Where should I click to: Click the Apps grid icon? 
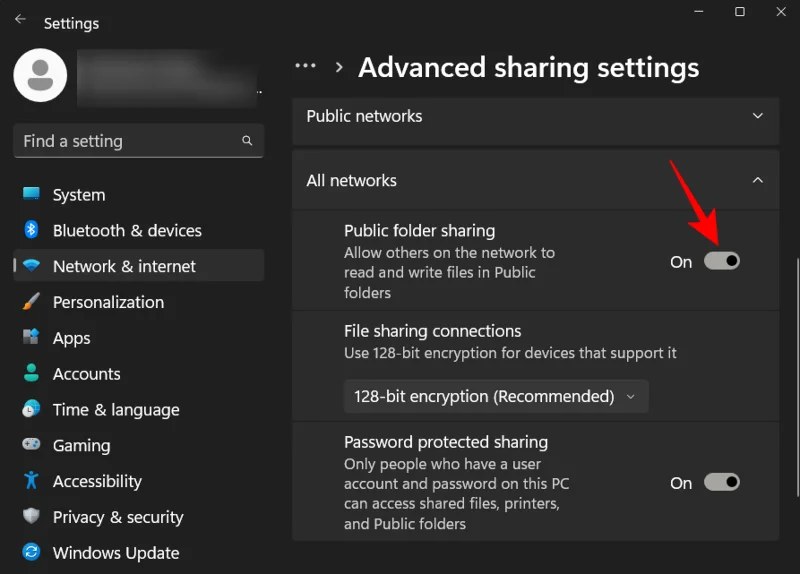31,337
